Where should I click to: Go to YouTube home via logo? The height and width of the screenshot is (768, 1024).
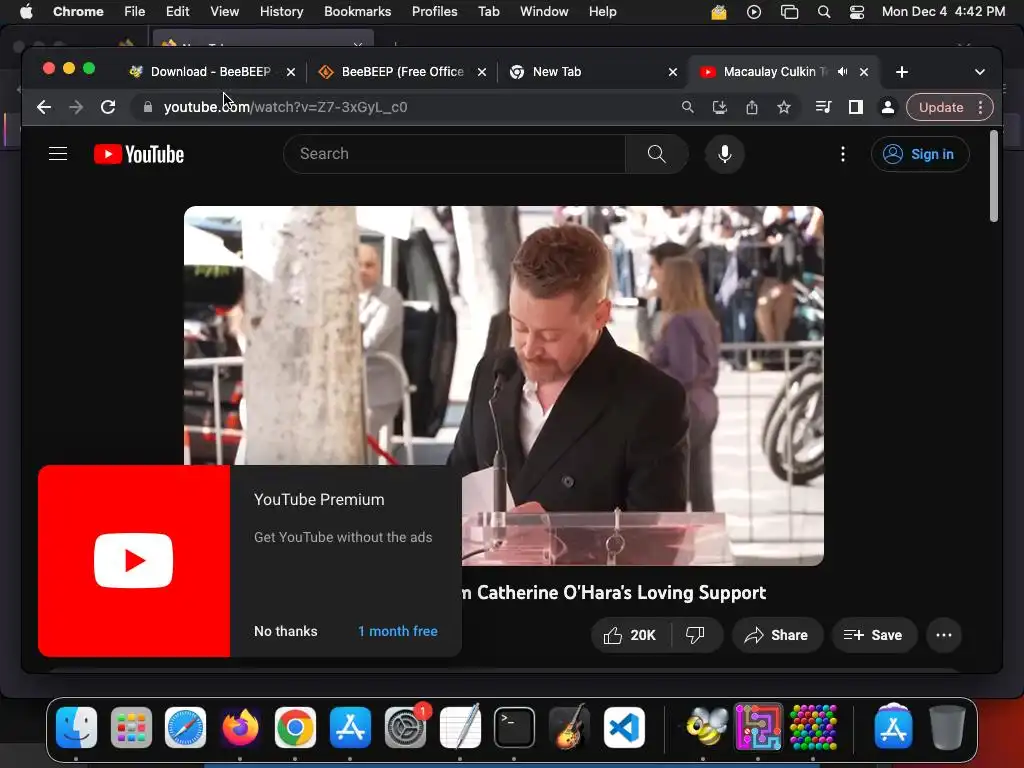139,154
